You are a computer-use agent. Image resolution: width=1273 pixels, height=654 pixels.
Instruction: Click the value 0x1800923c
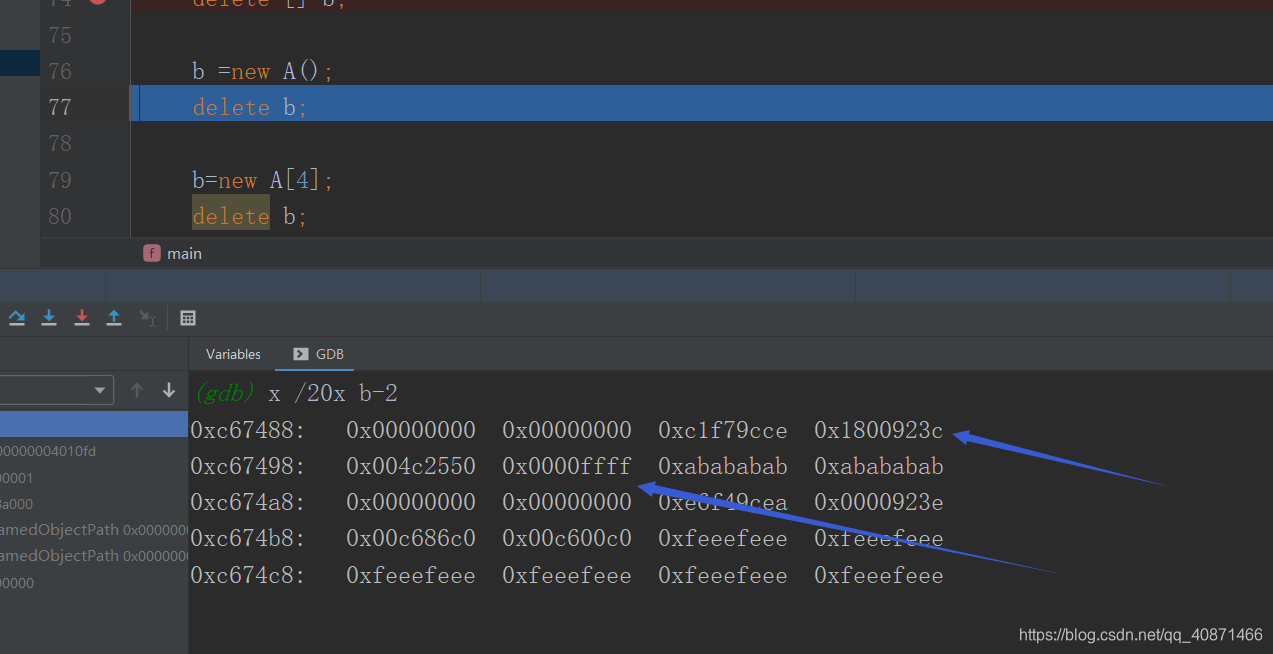(x=879, y=430)
